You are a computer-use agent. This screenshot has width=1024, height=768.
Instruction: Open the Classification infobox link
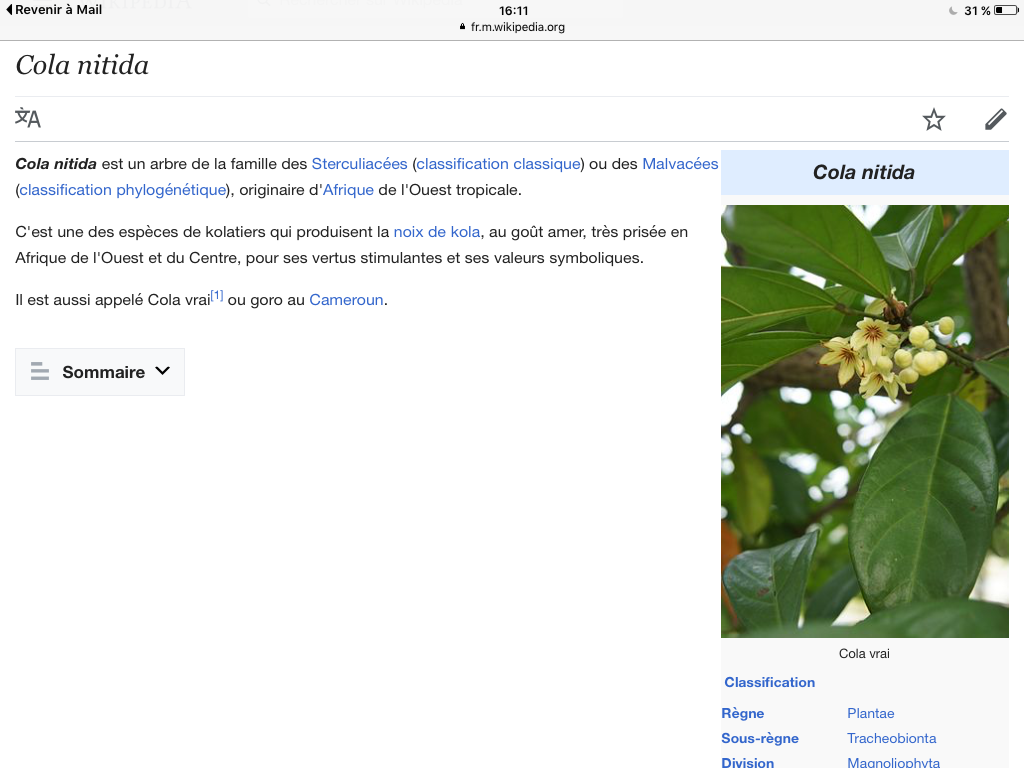(x=769, y=682)
